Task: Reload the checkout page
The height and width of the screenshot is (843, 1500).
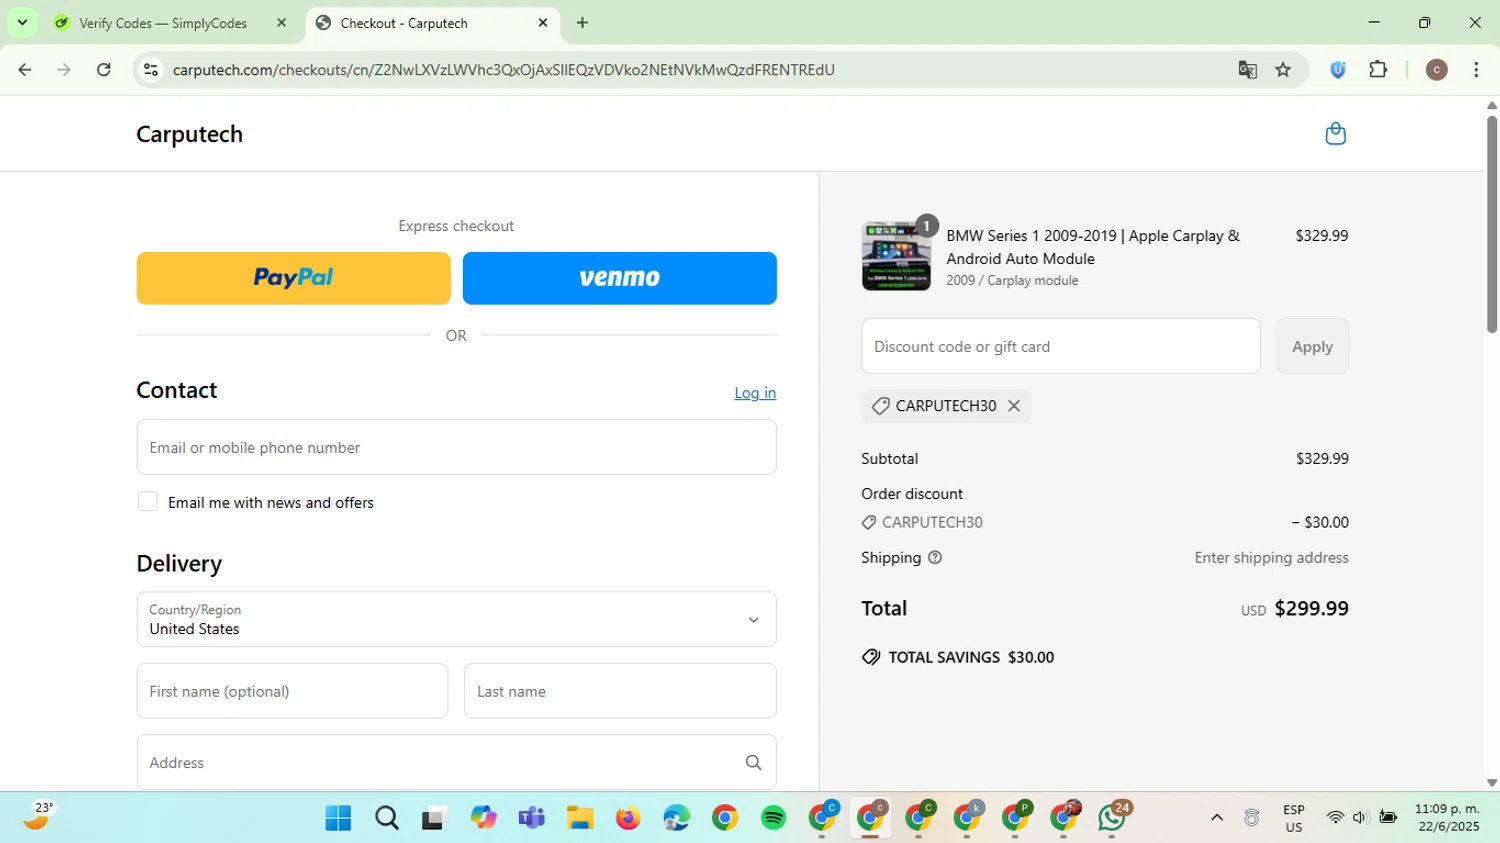Action: tap(104, 70)
